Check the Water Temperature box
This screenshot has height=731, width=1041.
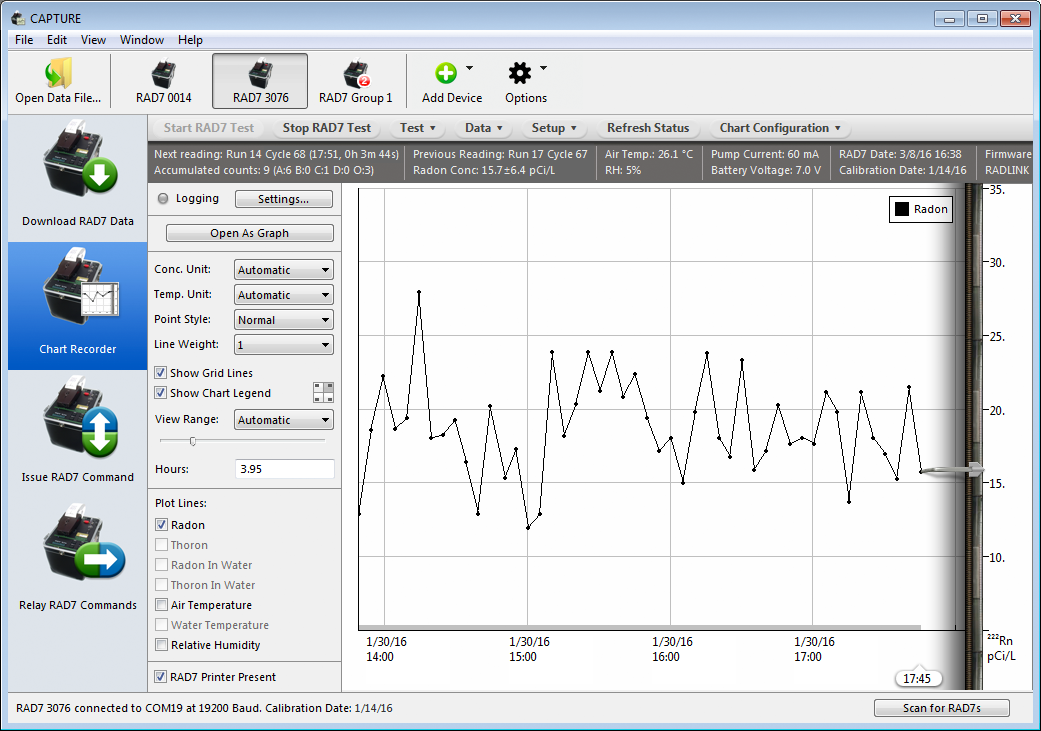tap(161, 624)
